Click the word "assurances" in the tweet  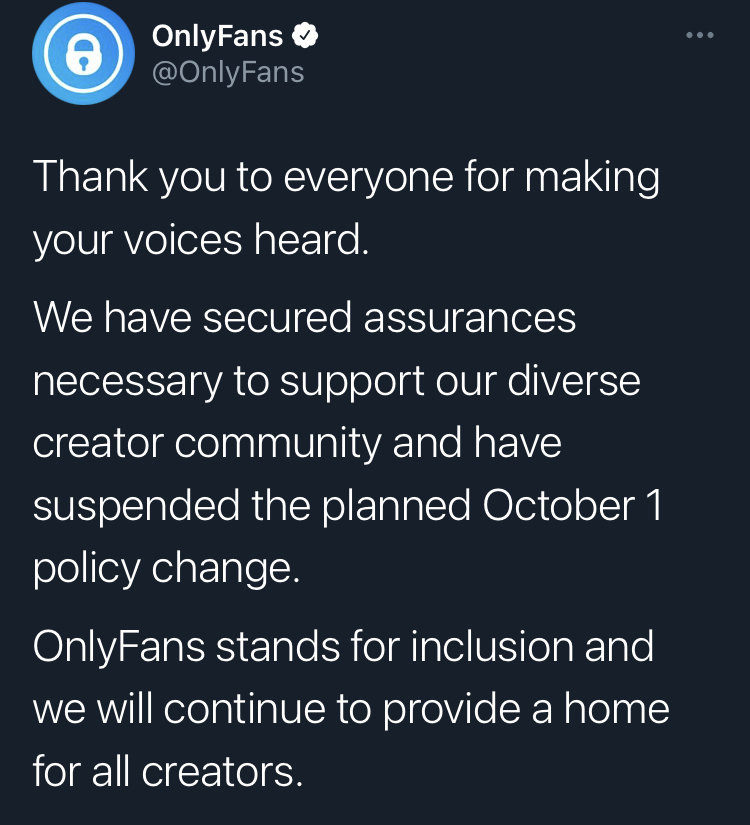pos(469,317)
